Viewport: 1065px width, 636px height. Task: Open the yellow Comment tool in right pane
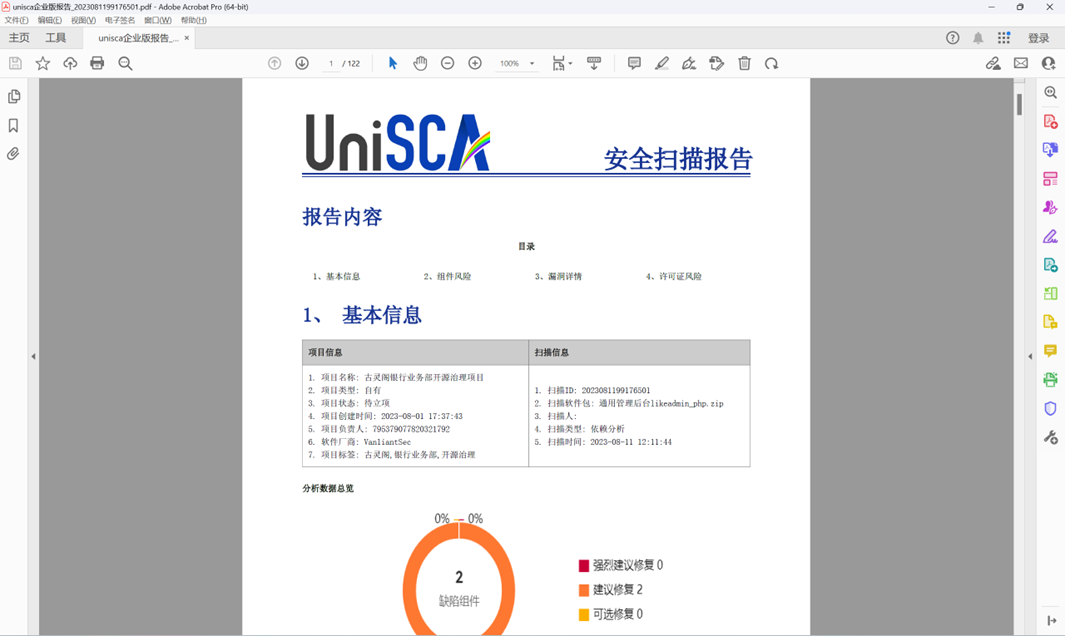click(x=1051, y=351)
